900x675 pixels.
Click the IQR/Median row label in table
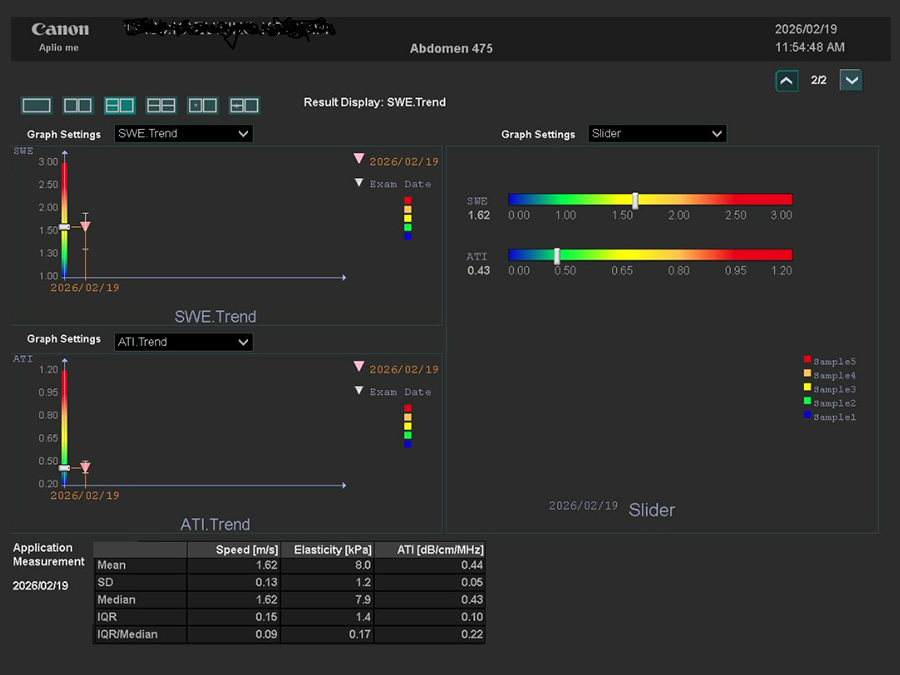click(x=127, y=634)
